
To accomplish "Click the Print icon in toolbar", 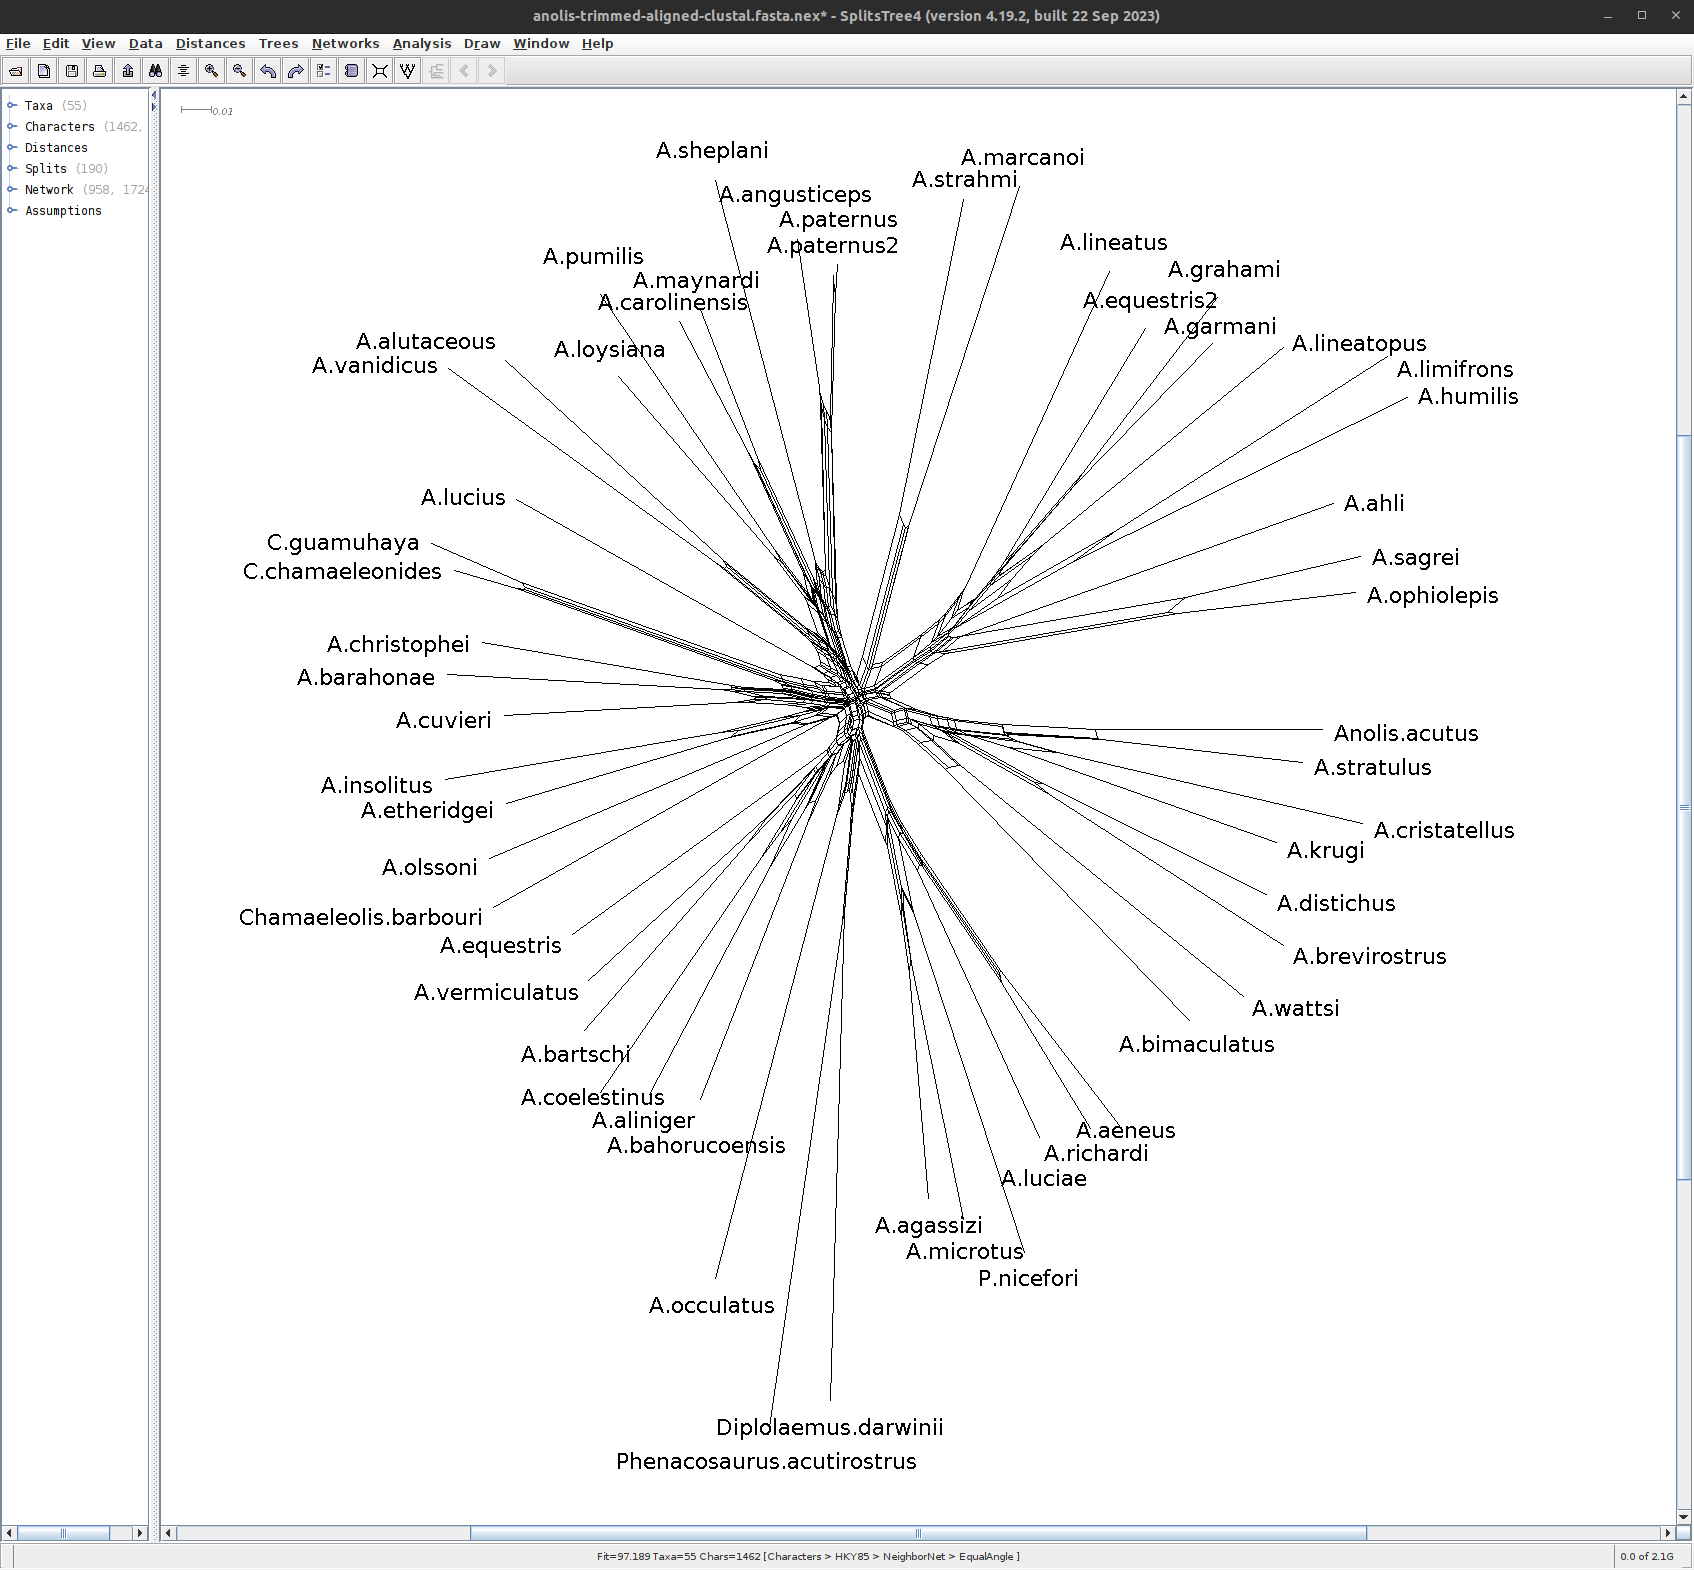I will point(100,71).
